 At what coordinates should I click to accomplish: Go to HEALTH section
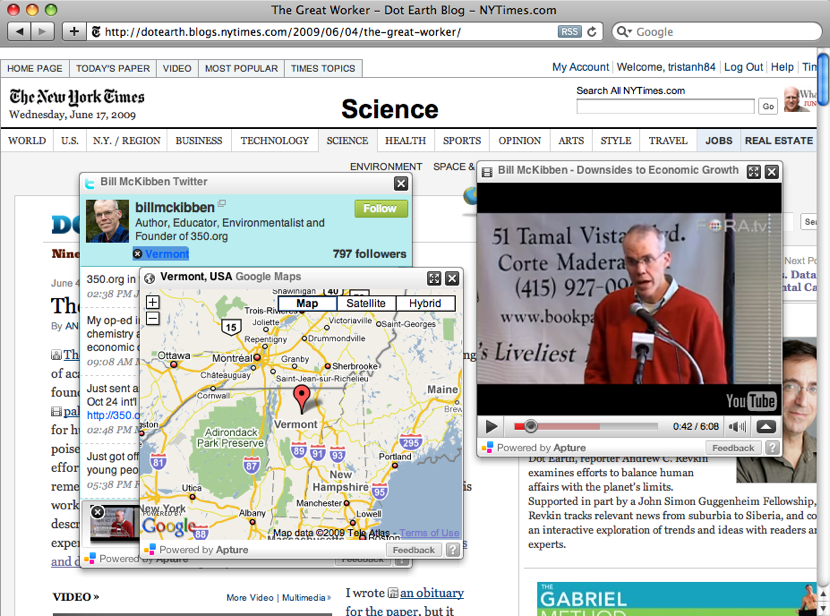[405, 141]
